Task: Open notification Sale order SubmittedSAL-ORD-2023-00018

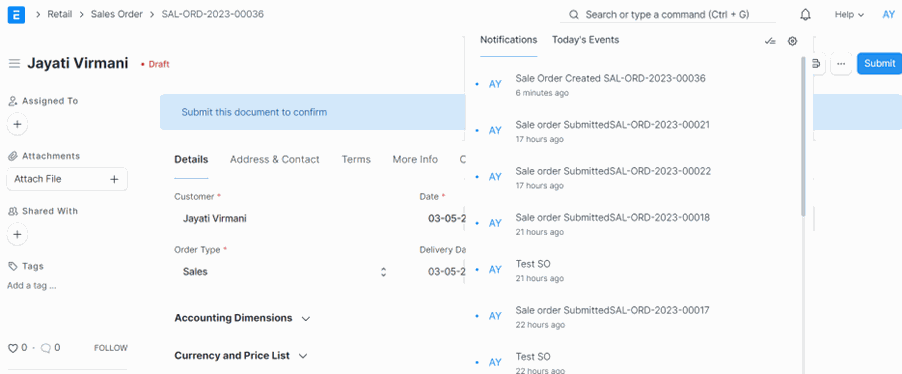Action: point(613,217)
